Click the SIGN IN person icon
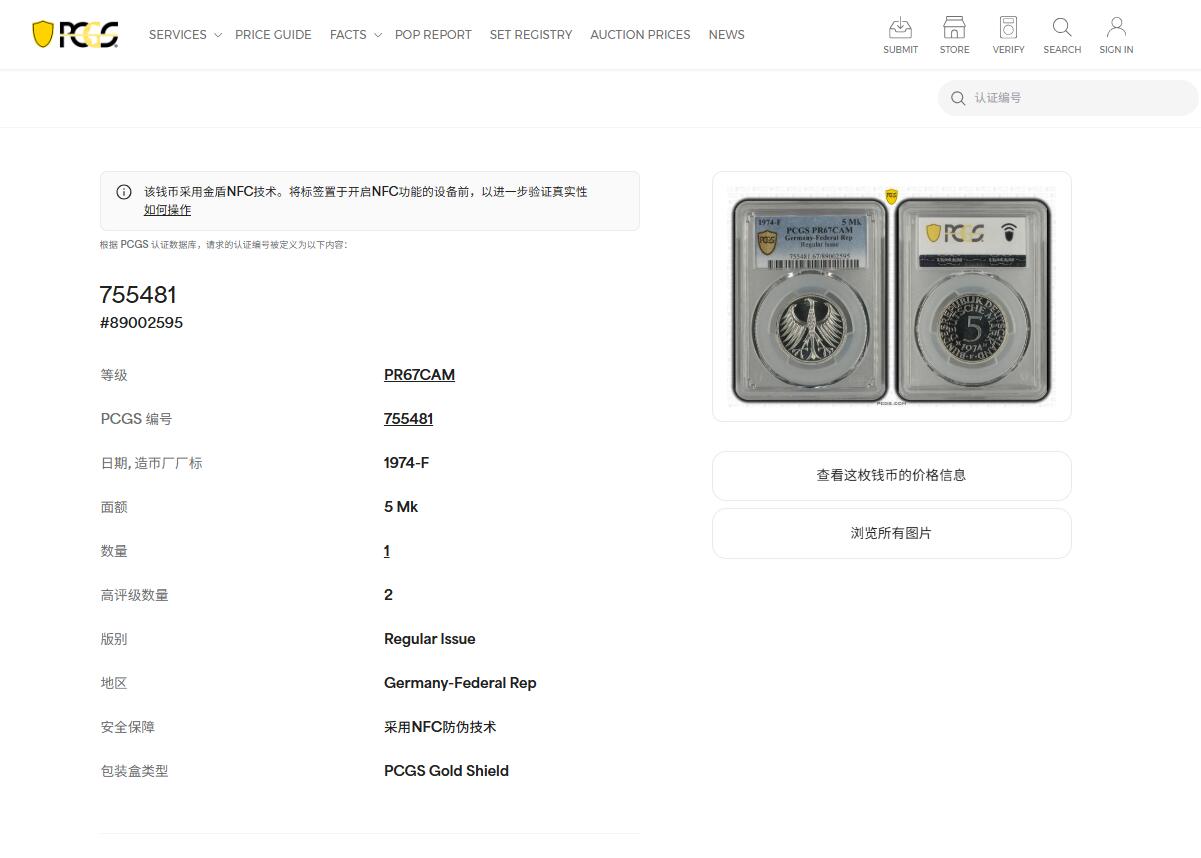 [1115, 34]
